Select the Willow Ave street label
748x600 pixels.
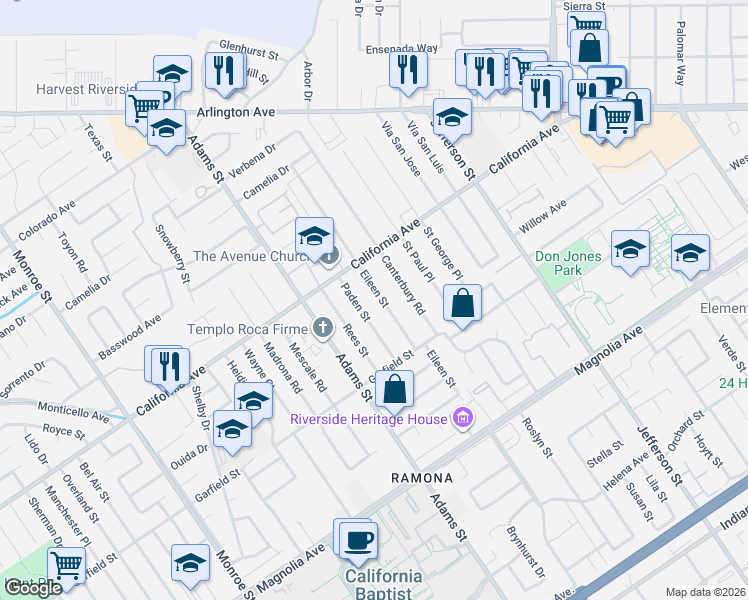[x=542, y=217]
